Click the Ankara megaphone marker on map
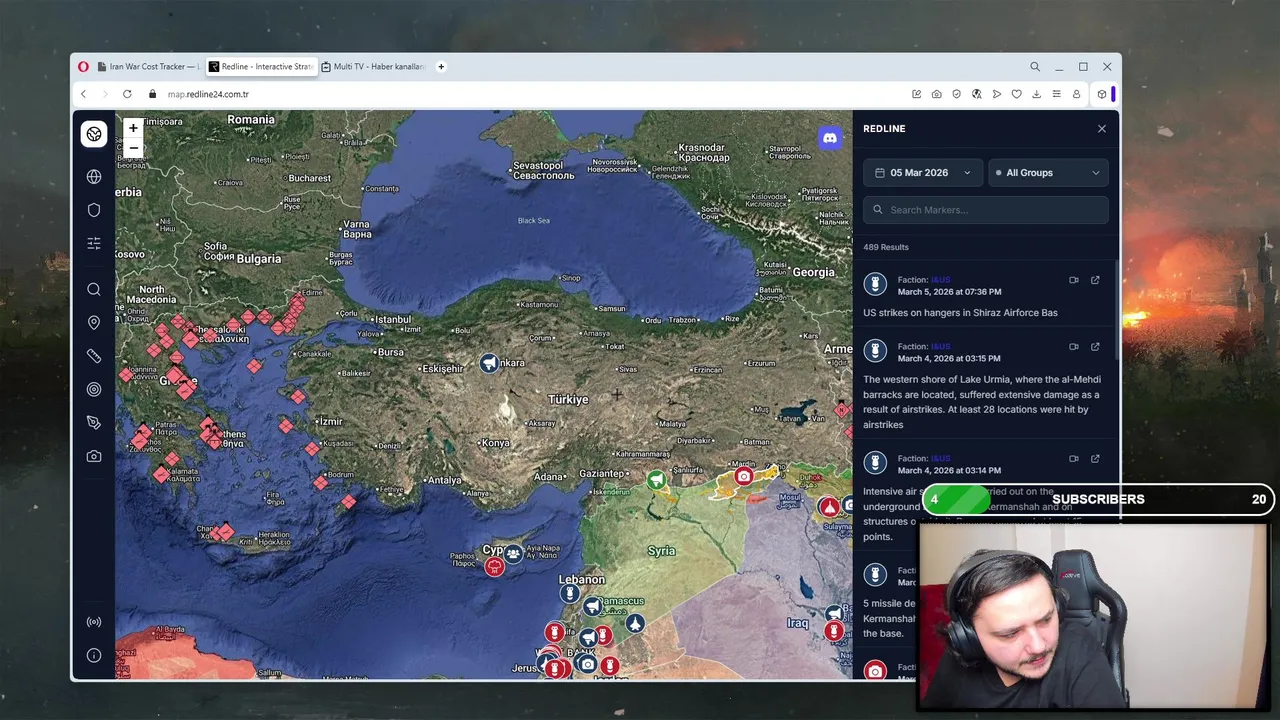 489,363
